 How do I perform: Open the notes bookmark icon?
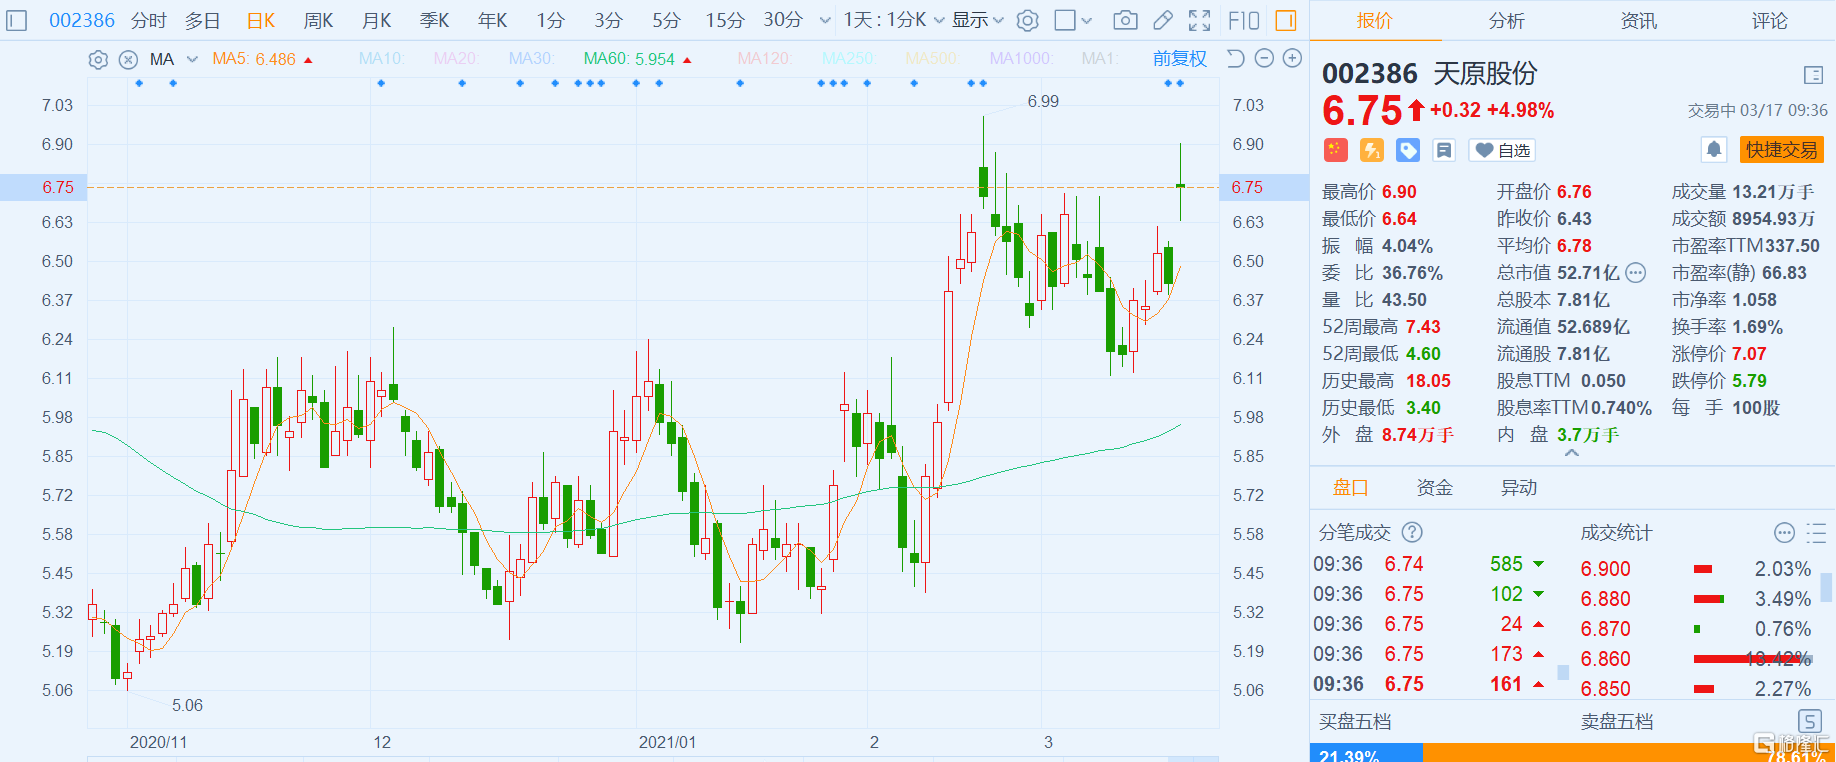(1444, 150)
